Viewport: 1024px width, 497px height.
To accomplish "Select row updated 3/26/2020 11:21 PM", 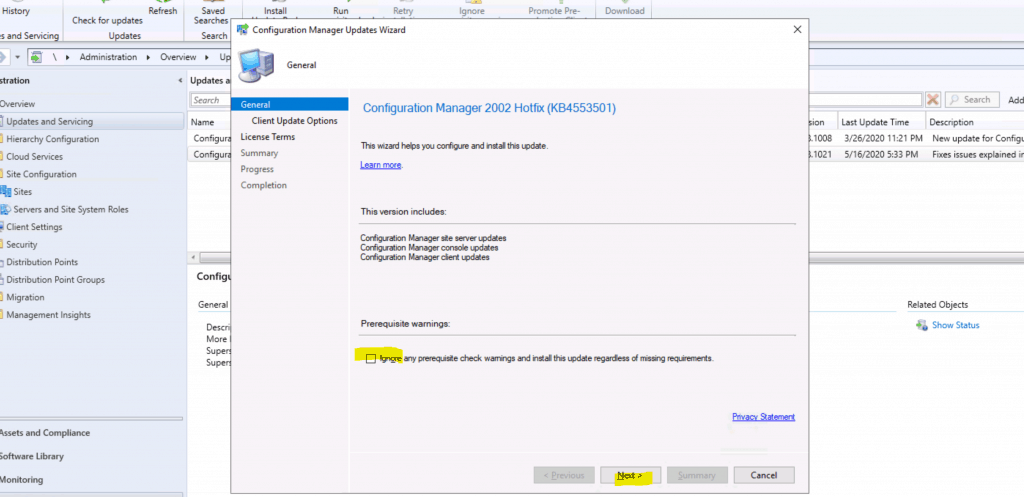I will pos(882,138).
